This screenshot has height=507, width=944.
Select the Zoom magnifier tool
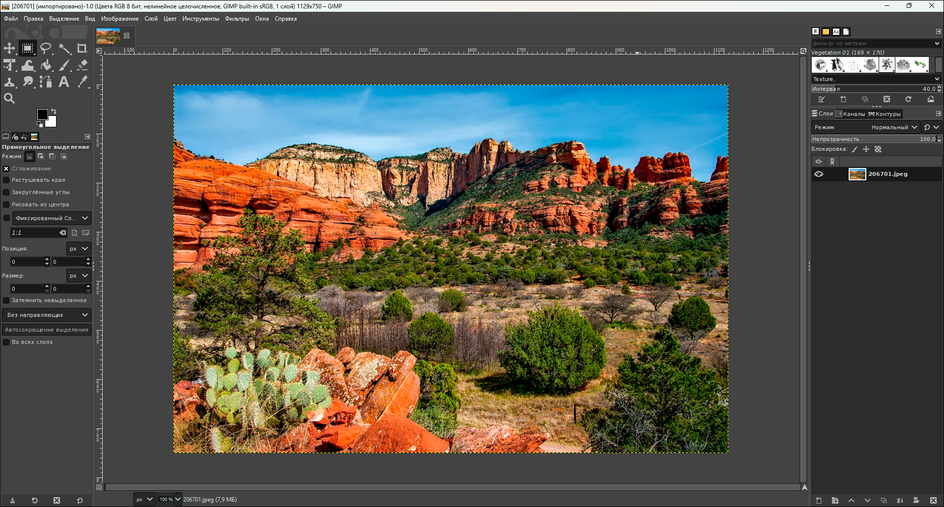[10, 98]
